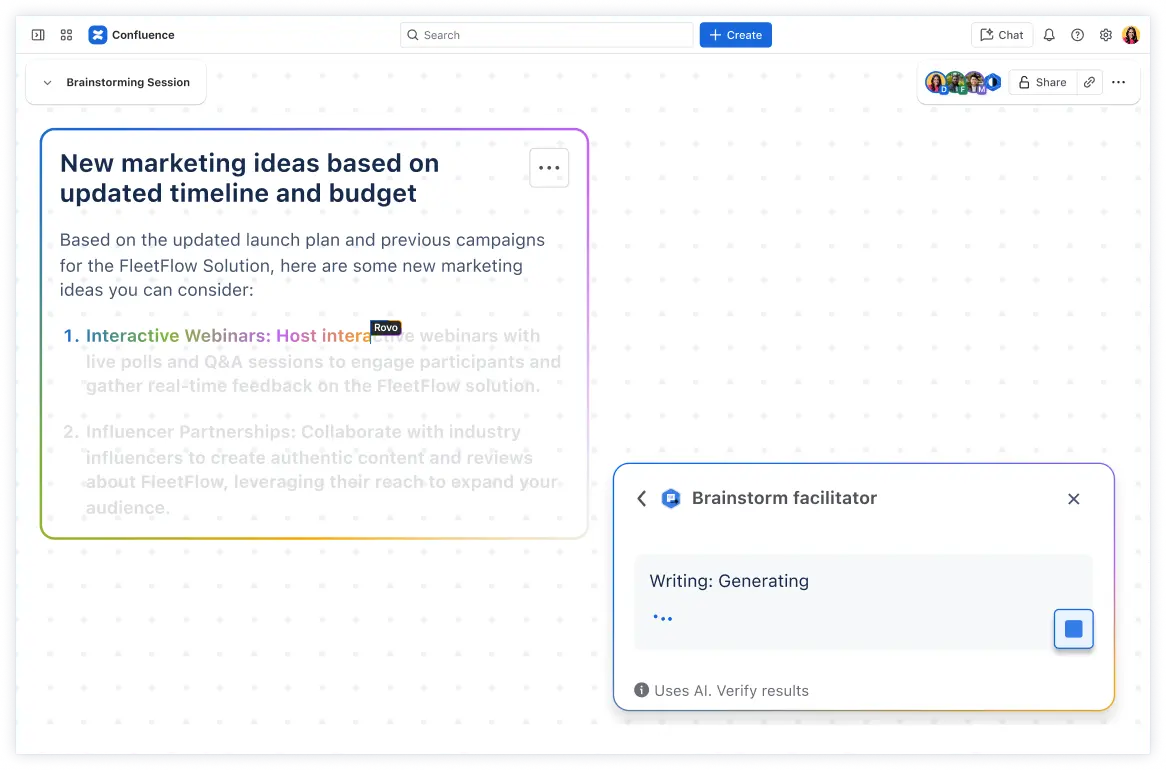The height and width of the screenshot is (770, 1166).
Task: Click the Confluence logo
Action: click(x=98, y=35)
